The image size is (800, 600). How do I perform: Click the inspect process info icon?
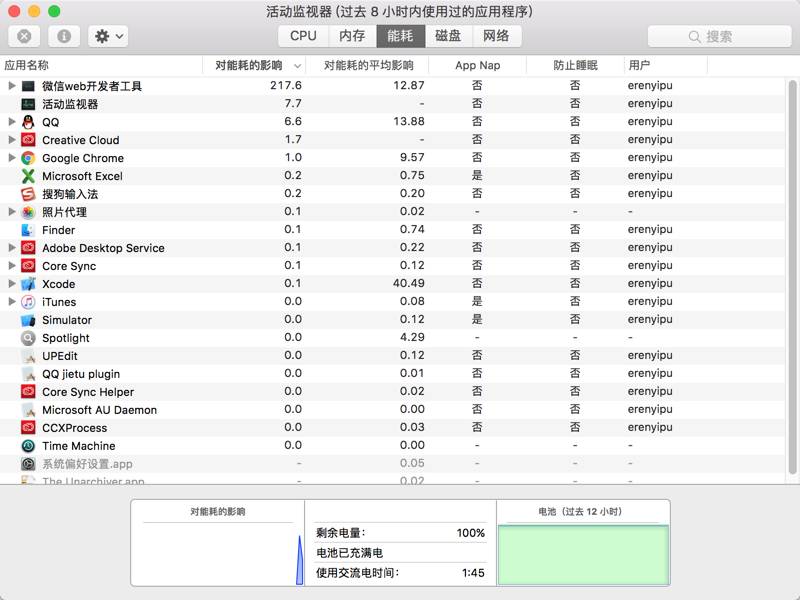[64, 36]
